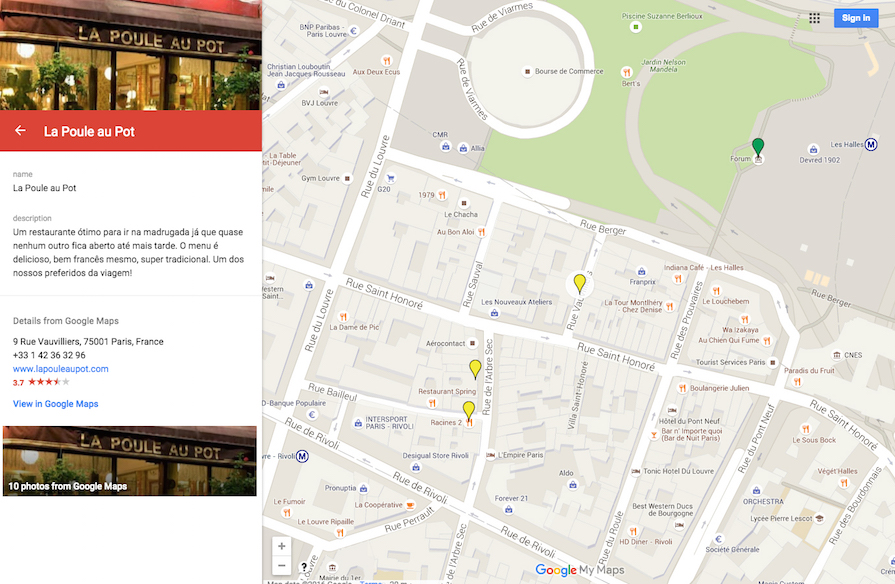Click the Details from Google Maps heading
Screen dimensions: 895x584
coord(66,321)
